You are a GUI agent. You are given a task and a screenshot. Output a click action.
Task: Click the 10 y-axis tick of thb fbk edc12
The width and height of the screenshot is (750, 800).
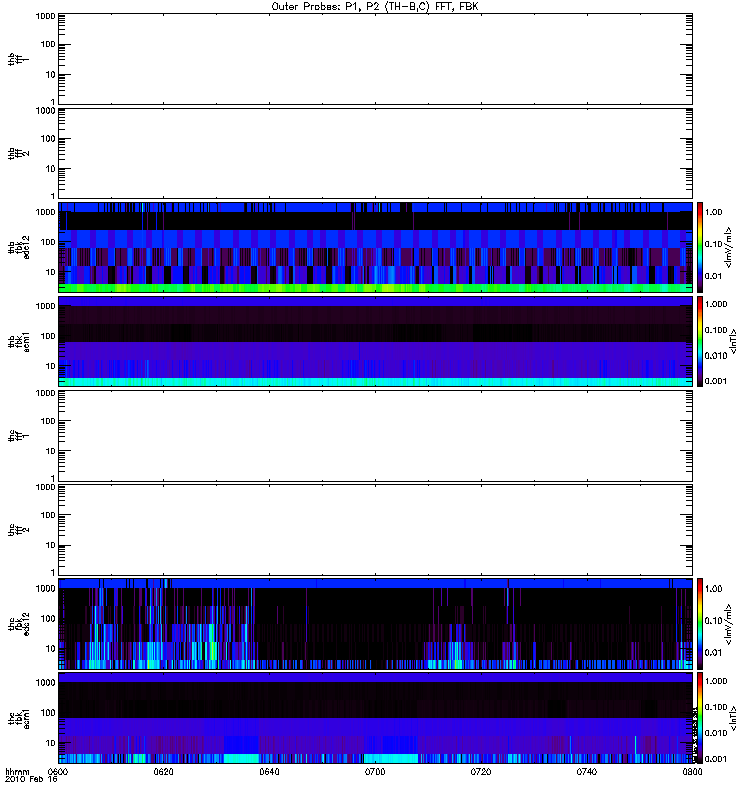(x=50, y=272)
